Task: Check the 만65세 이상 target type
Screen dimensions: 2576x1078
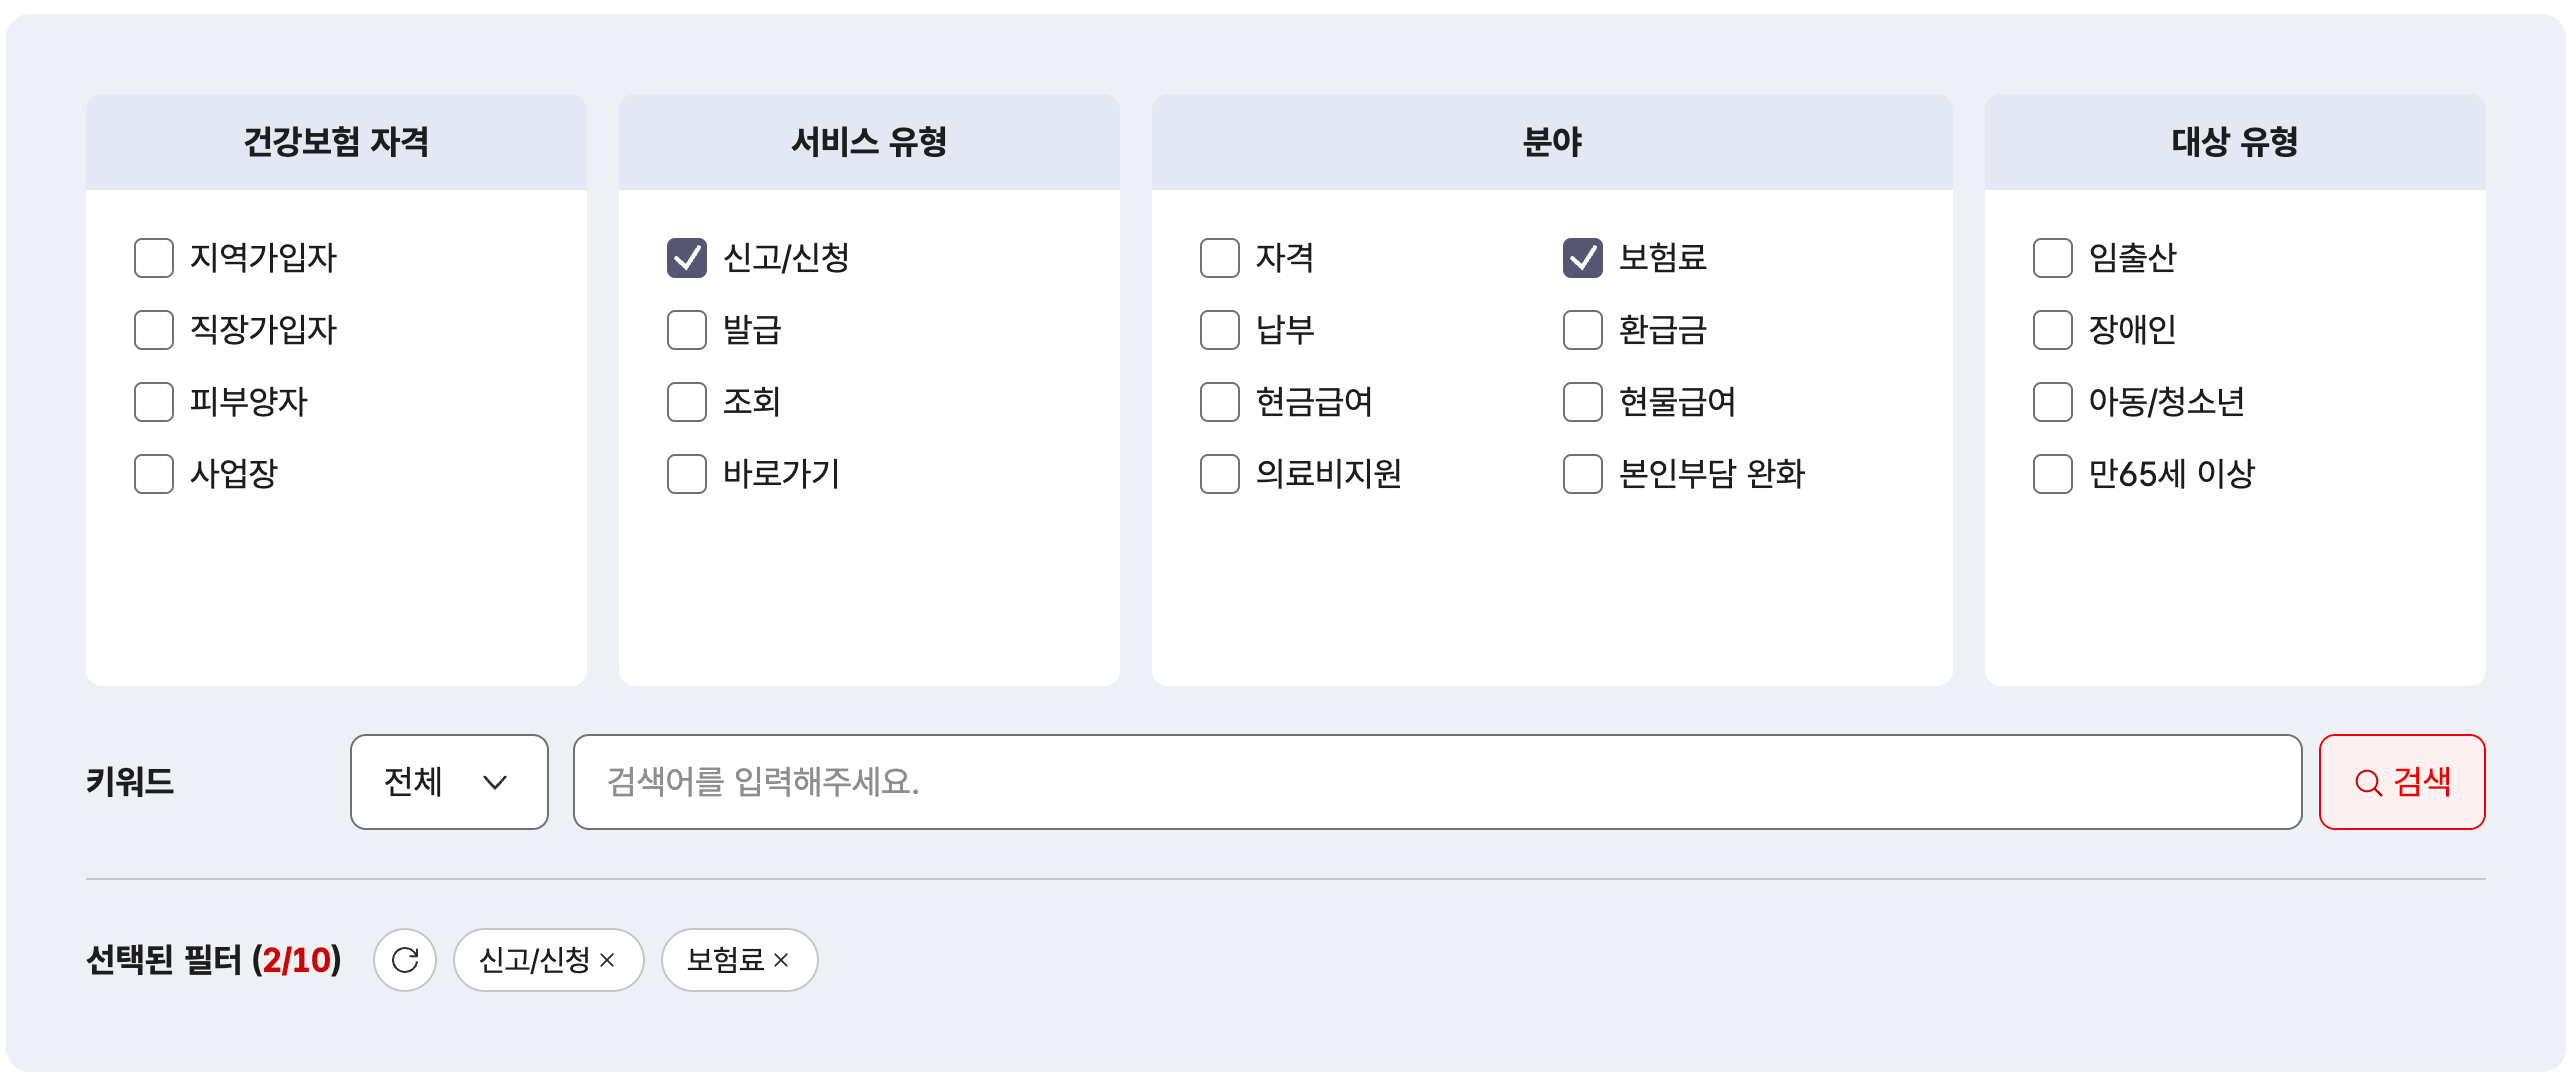Action: 2051,474
